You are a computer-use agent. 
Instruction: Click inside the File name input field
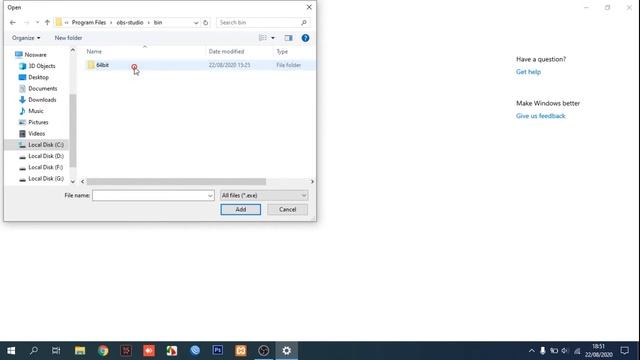(x=149, y=196)
